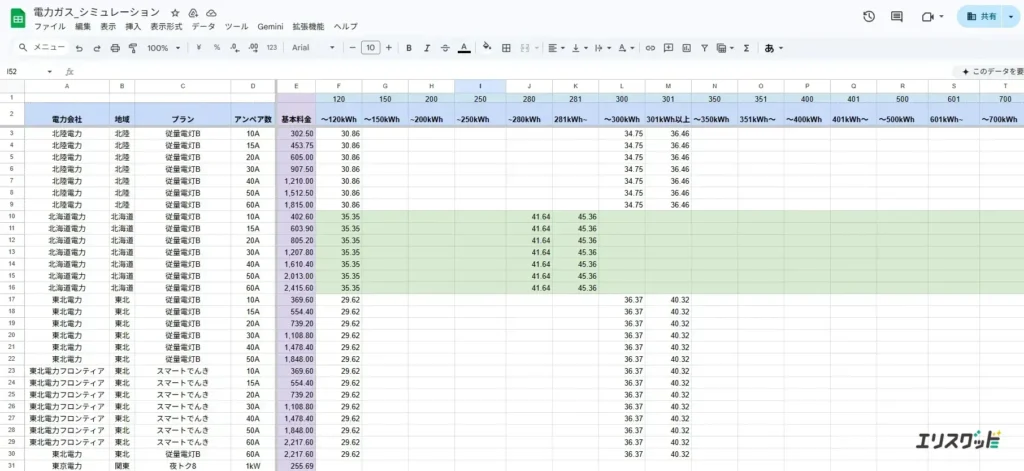Viewport: 1024px width, 471px height.
Task: Open the fill color picker
Action: [x=487, y=48]
